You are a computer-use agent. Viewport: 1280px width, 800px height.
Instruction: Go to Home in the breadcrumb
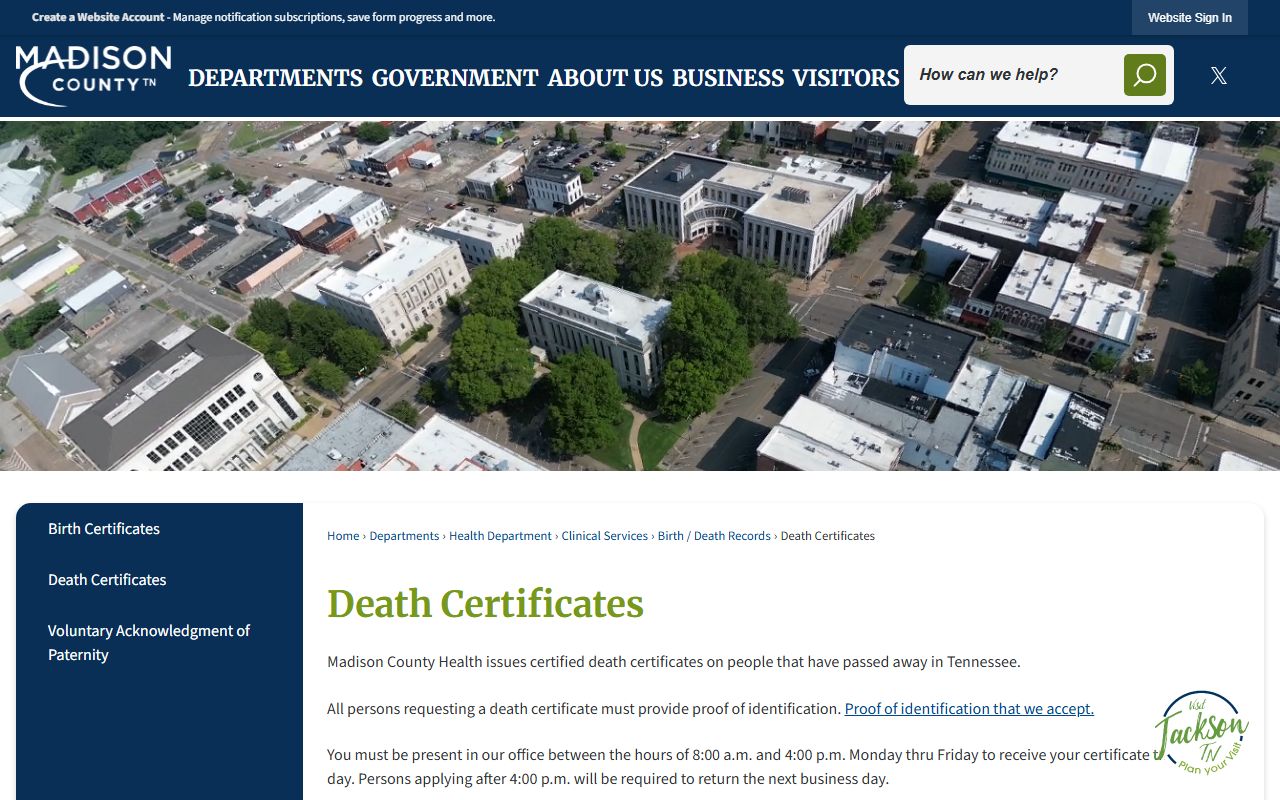(x=343, y=536)
